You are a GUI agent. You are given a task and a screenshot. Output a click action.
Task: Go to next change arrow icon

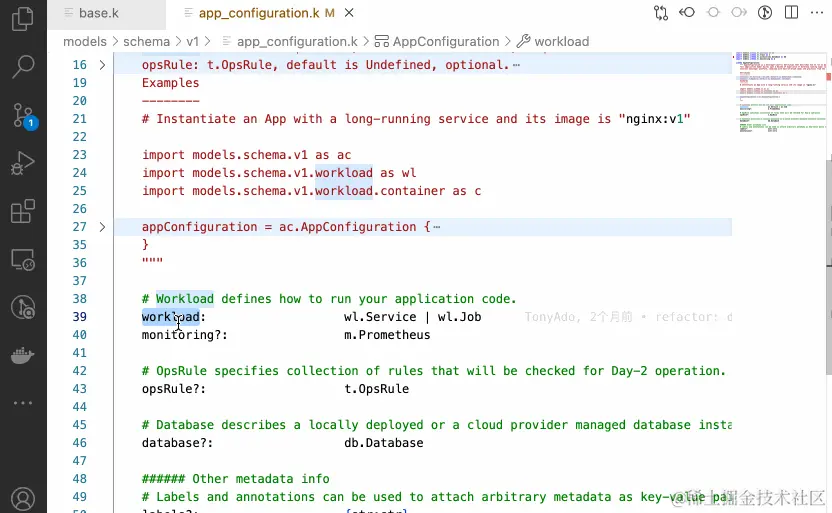[x=739, y=12]
